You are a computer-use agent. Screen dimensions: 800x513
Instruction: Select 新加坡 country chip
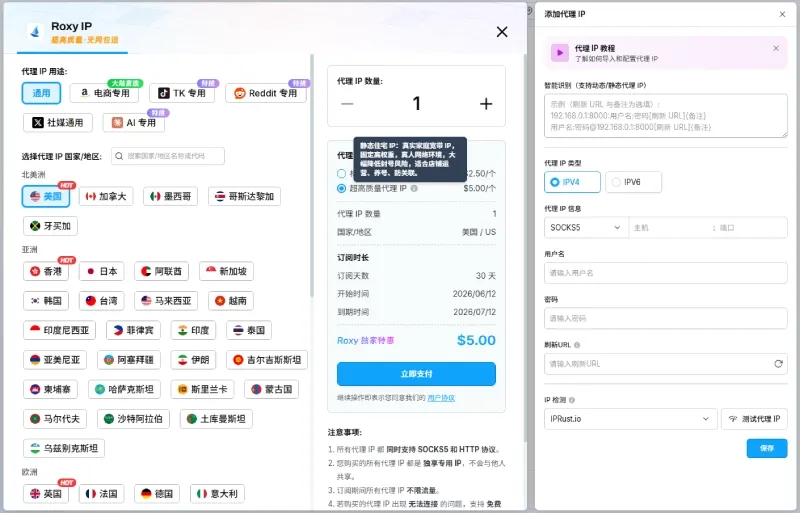point(226,271)
